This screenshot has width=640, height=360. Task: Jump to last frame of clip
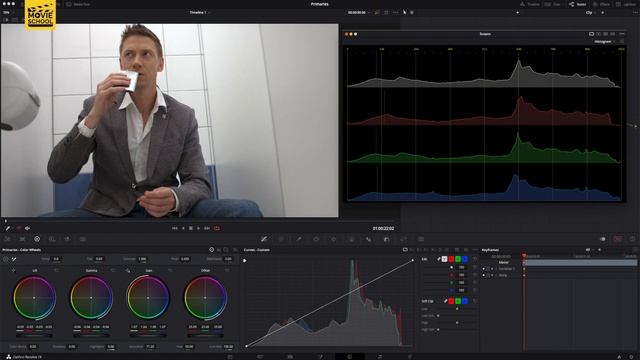(207, 228)
